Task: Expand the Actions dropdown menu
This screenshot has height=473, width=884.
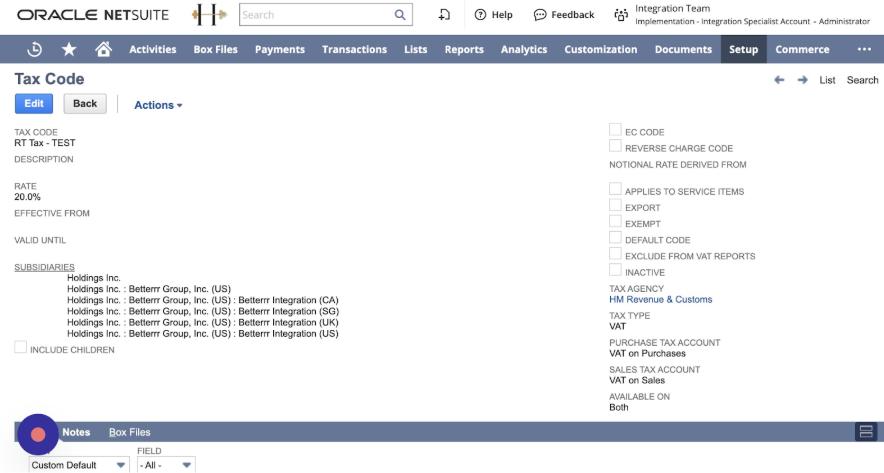Action: pyautogui.click(x=158, y=105)
